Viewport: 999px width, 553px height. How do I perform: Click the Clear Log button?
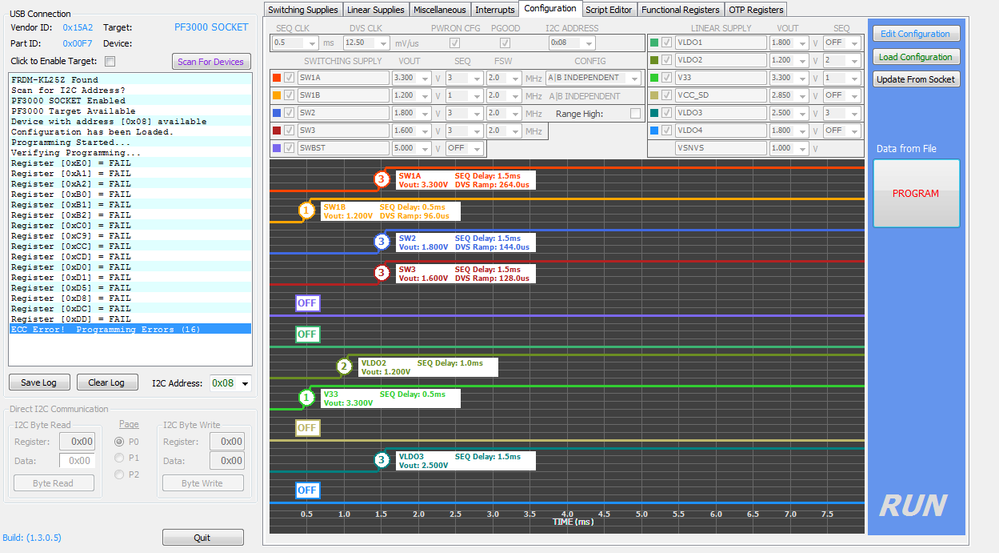[106, 382]
